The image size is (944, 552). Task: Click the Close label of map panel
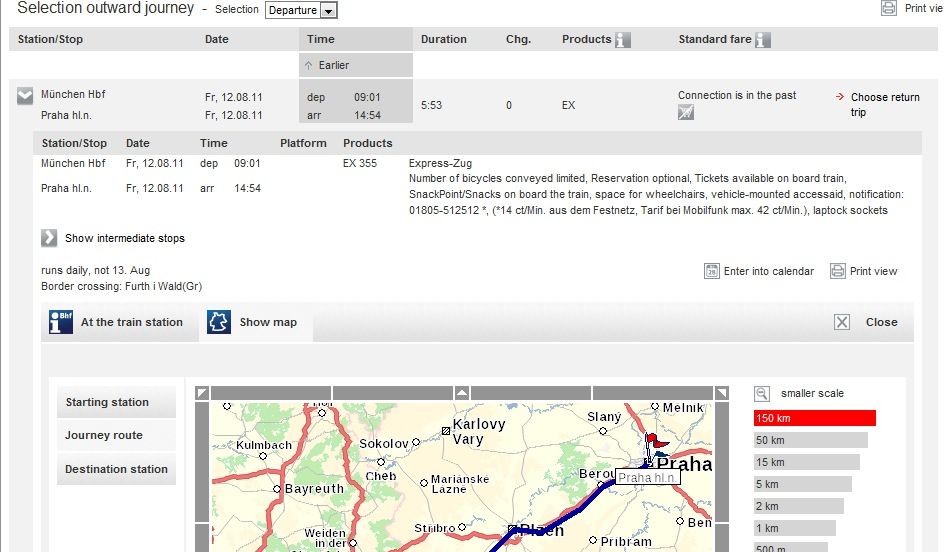click(x=881, y=322)
